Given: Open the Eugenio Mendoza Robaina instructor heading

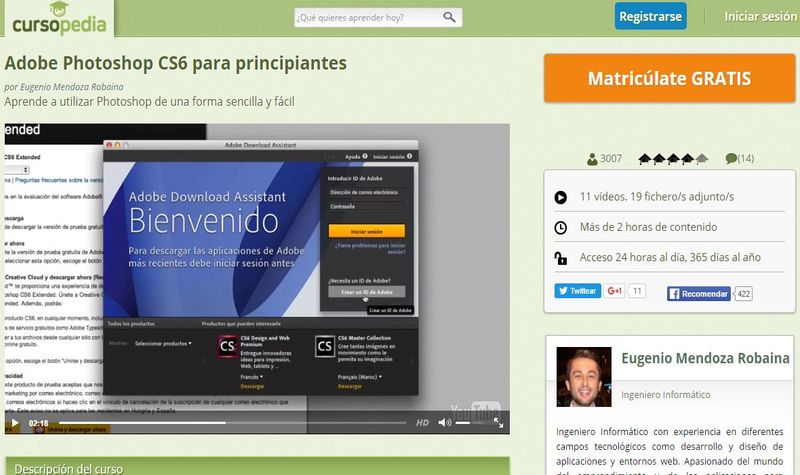Looking at the screenshot, I should pos(705,358).
